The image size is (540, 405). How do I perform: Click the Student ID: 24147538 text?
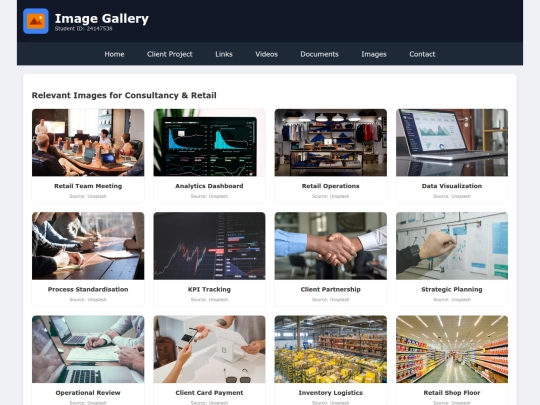[x=83, y=29]
